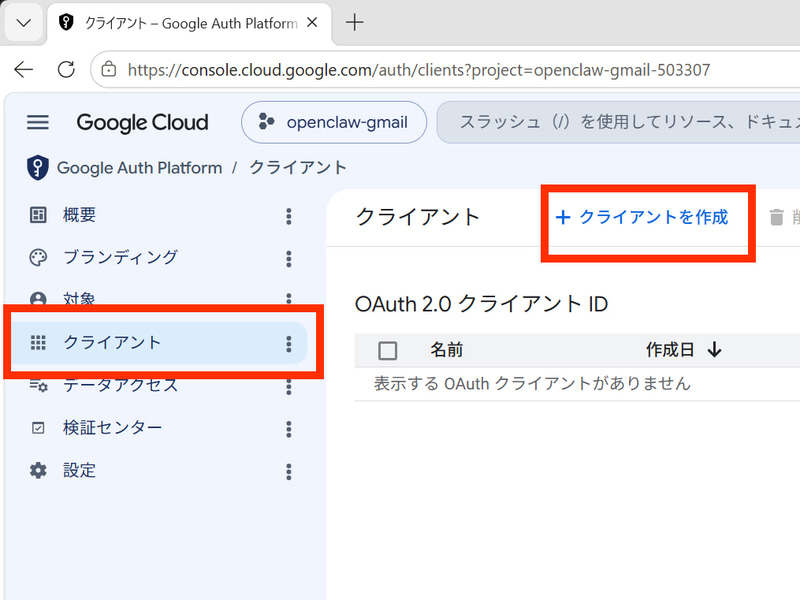Select the クライアント – Google Auth Platform tab
800x600 pixels.
click(x=189, y=23)
